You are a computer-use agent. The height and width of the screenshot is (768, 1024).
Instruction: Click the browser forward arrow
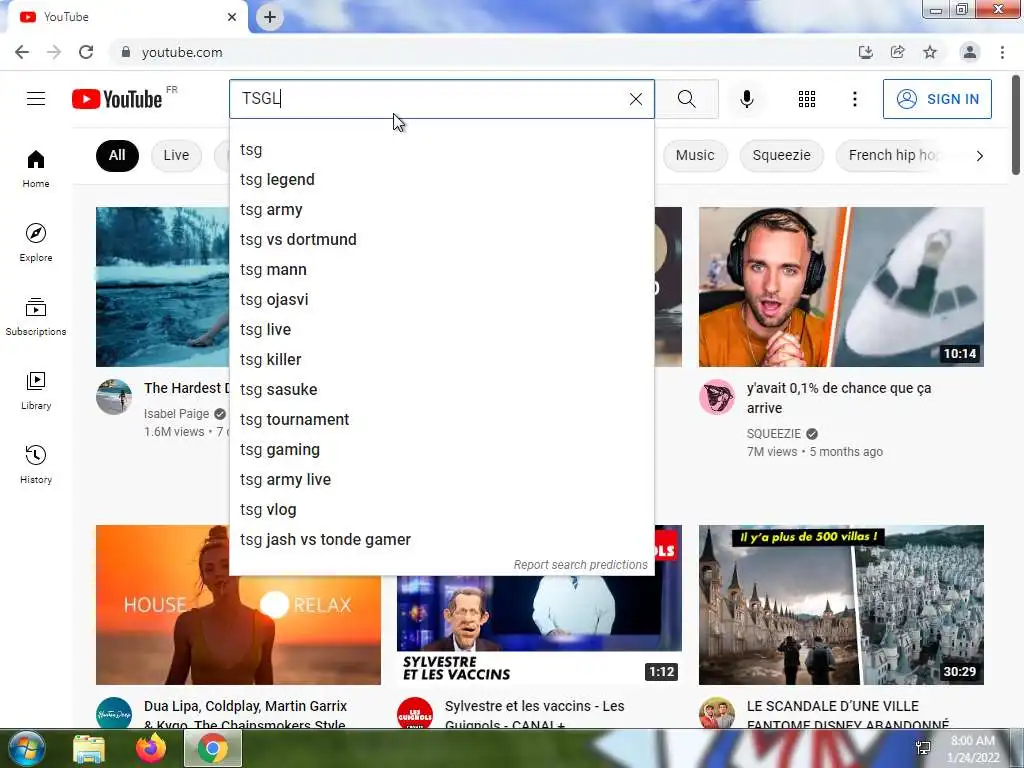[54, 52]
